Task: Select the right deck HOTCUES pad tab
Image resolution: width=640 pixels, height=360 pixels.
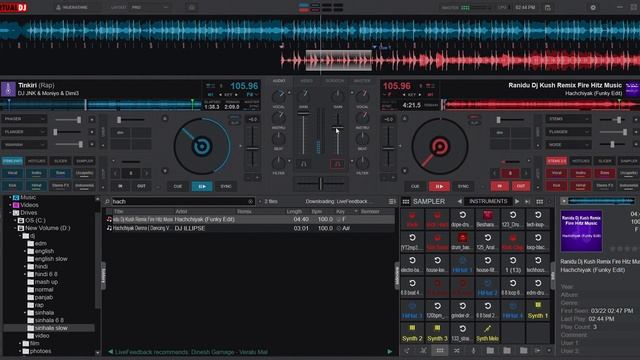Action: (580, 161)
